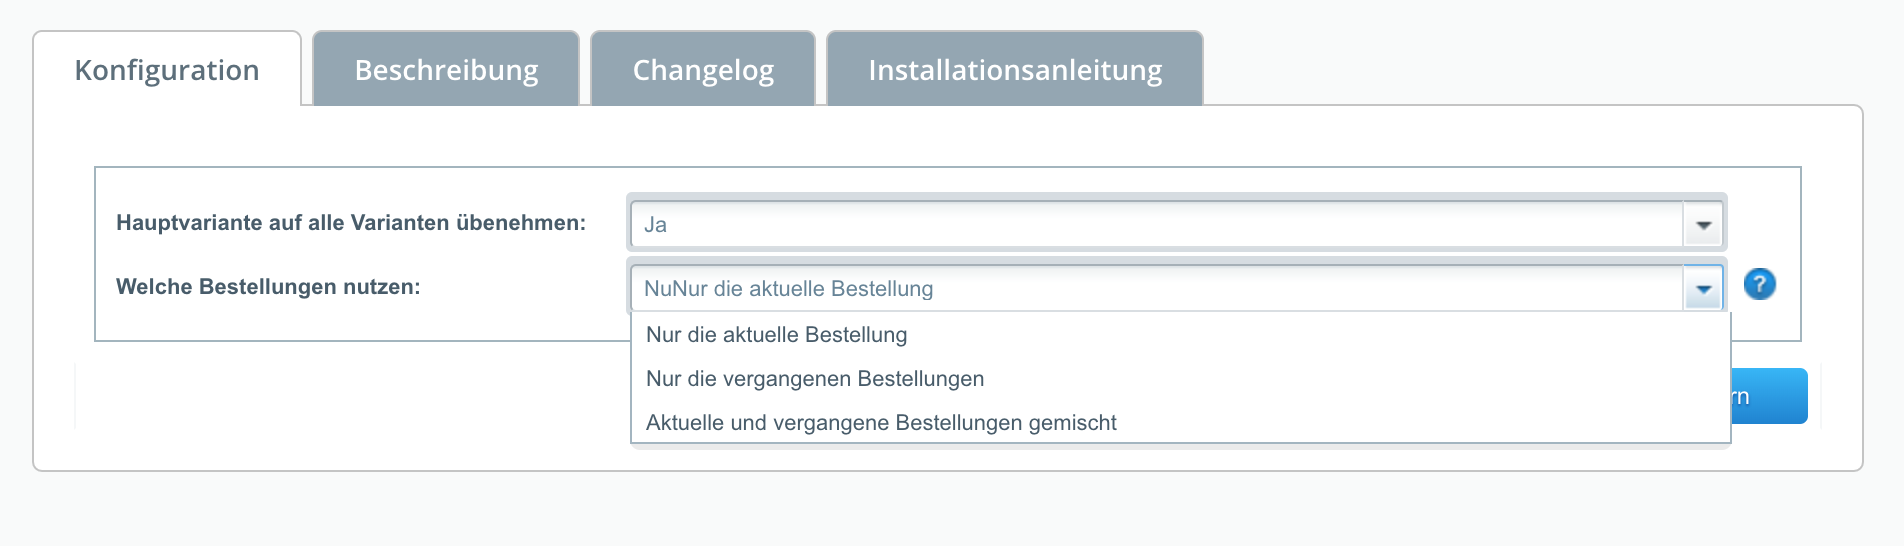Click the blue question mark help icon
This screenshot has width=1904, height=546.
(x=1759, y=285)
